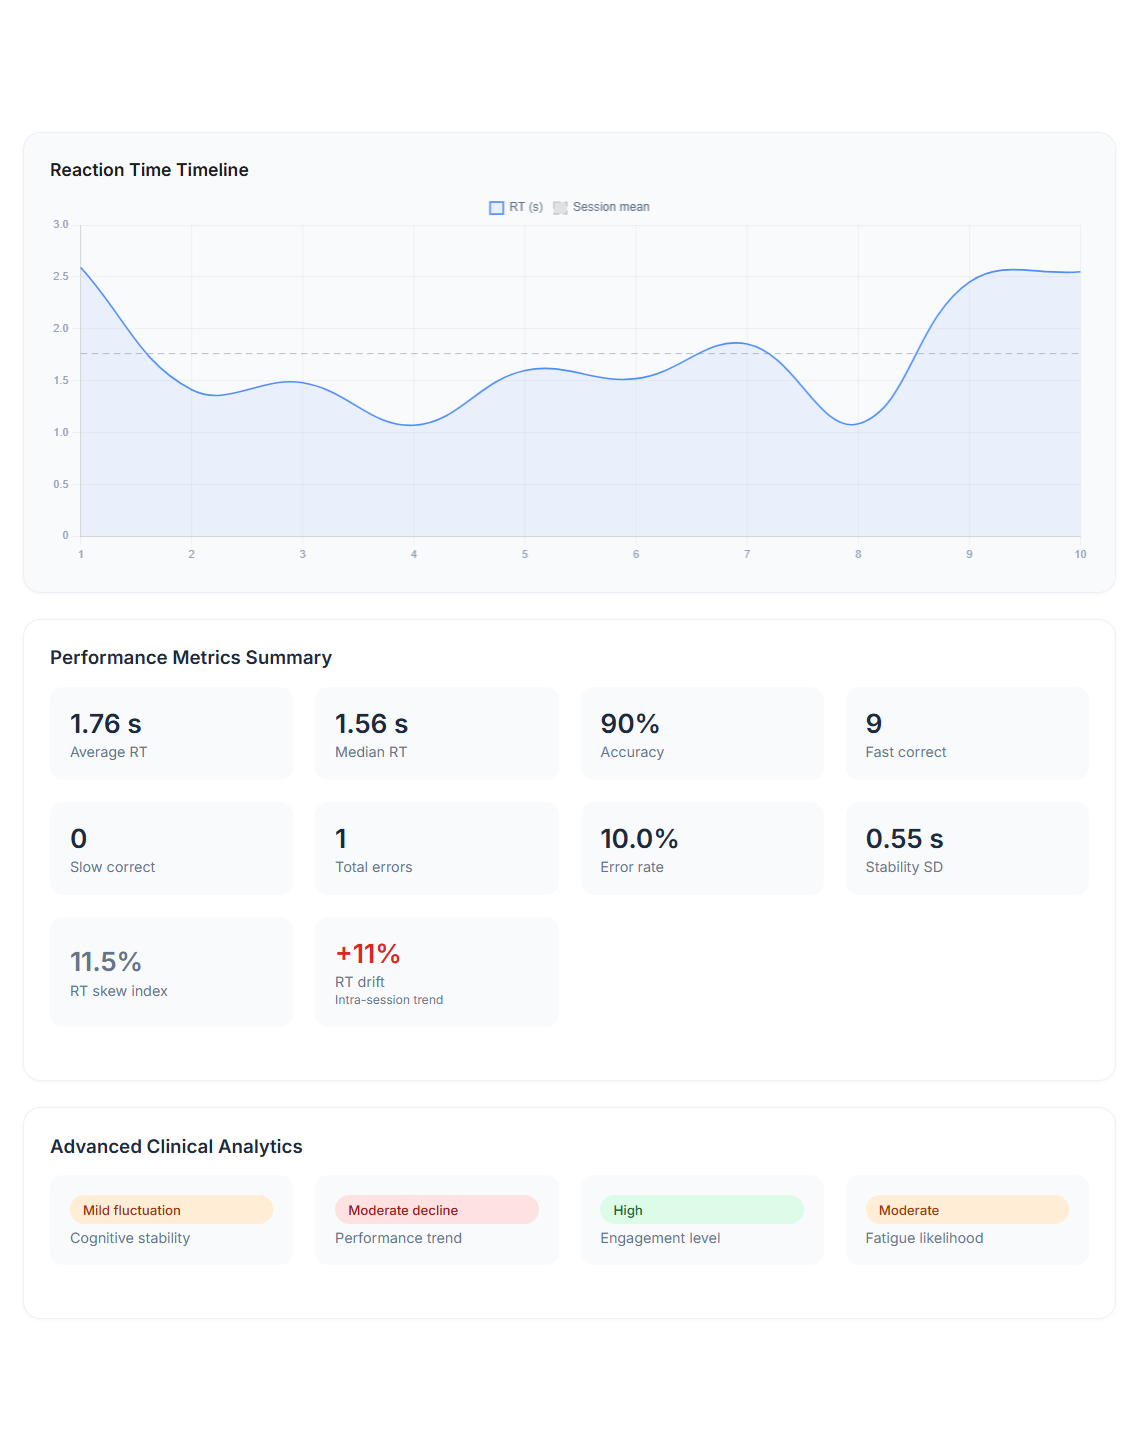The image size is (1128, 1447).
Task: Click the gray Session mean legend swatch
Action: click(560, 208)
